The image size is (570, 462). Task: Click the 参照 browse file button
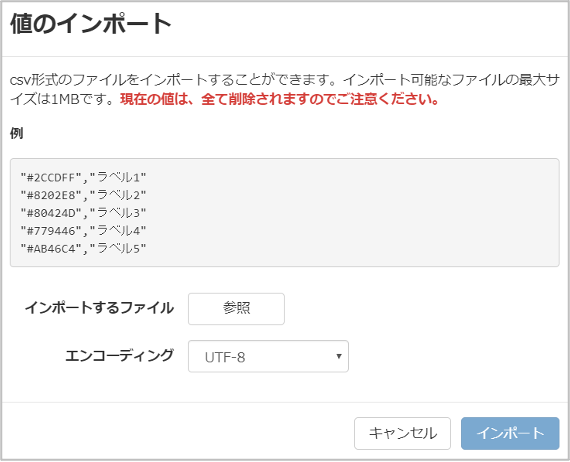pos(236,309)
